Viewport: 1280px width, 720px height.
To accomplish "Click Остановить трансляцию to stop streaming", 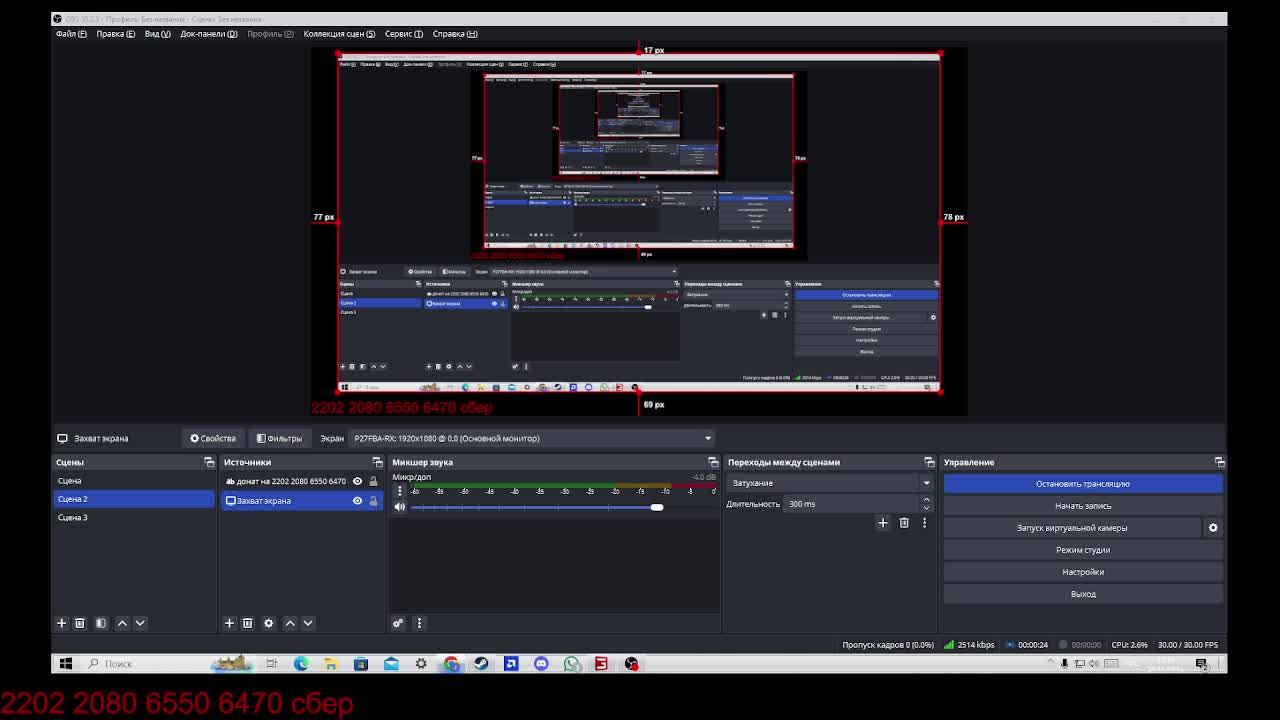I will click(x=1083, y=484).
